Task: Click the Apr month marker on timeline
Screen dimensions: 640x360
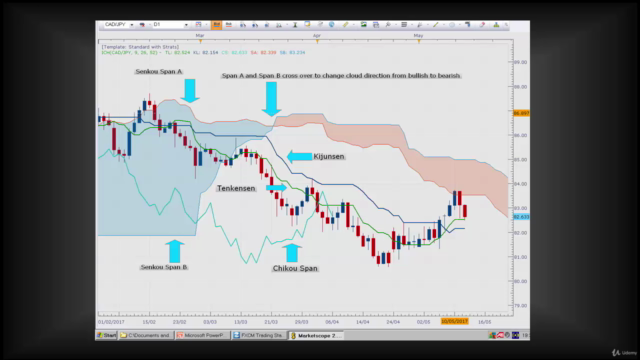Action: pyautogui.click(x=317, y=36)
